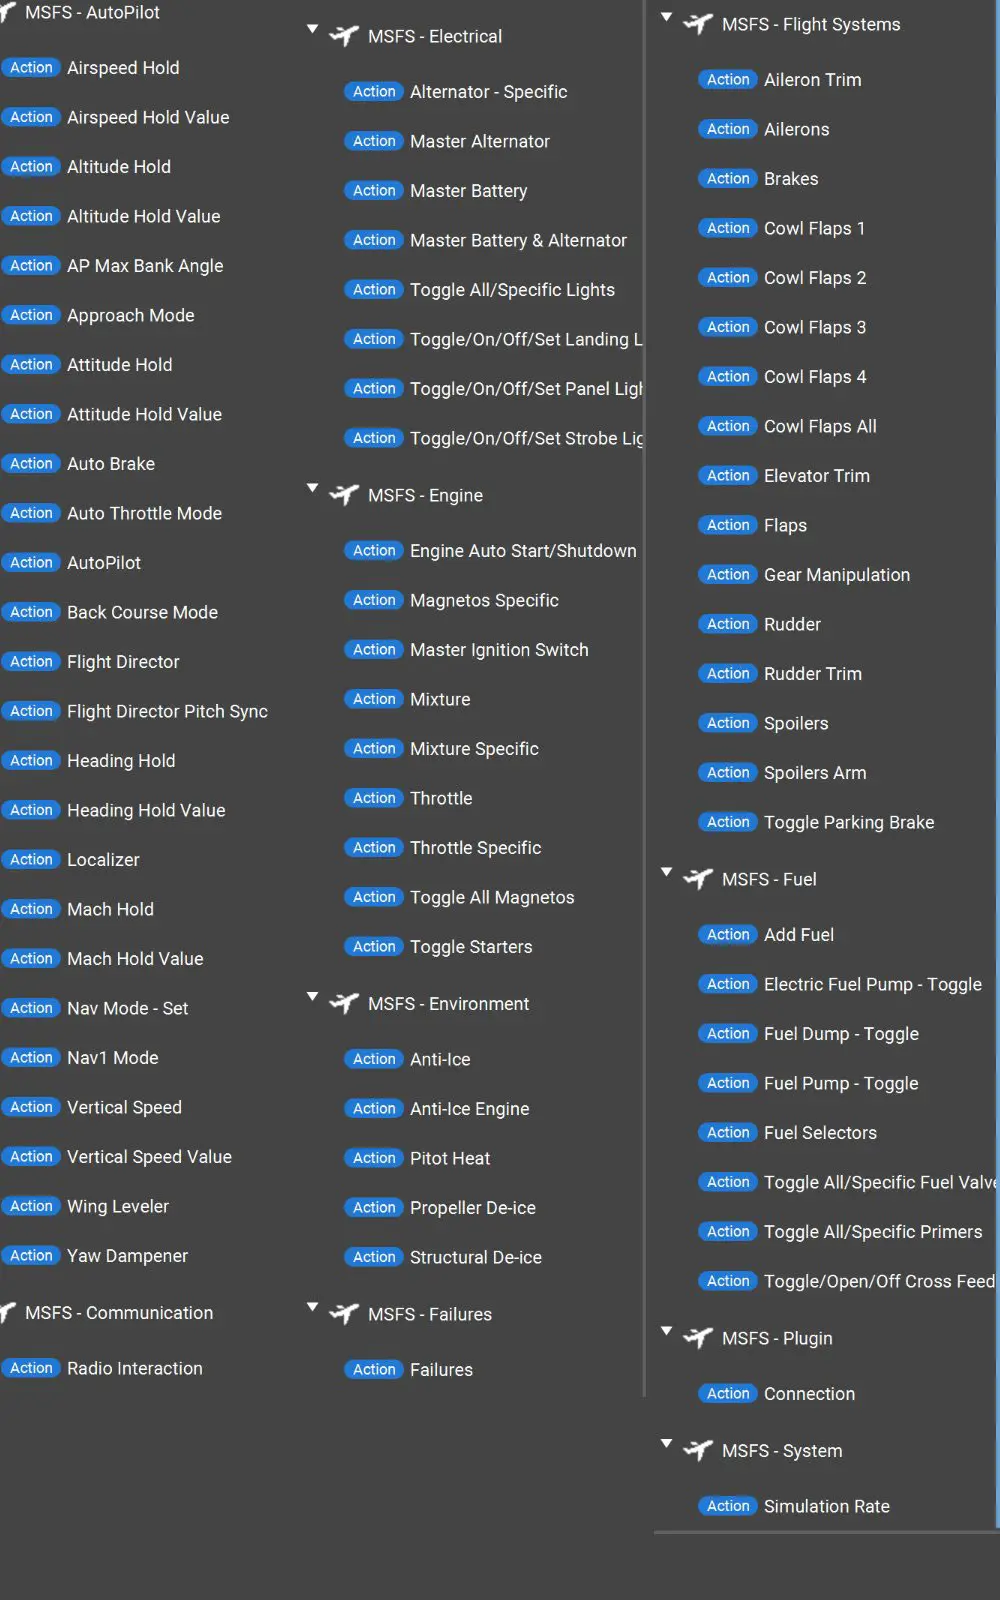Select the Mach Hold action
This screenshot has width=1000, height=1600.
pyautogui.click(x=110, y=909)
